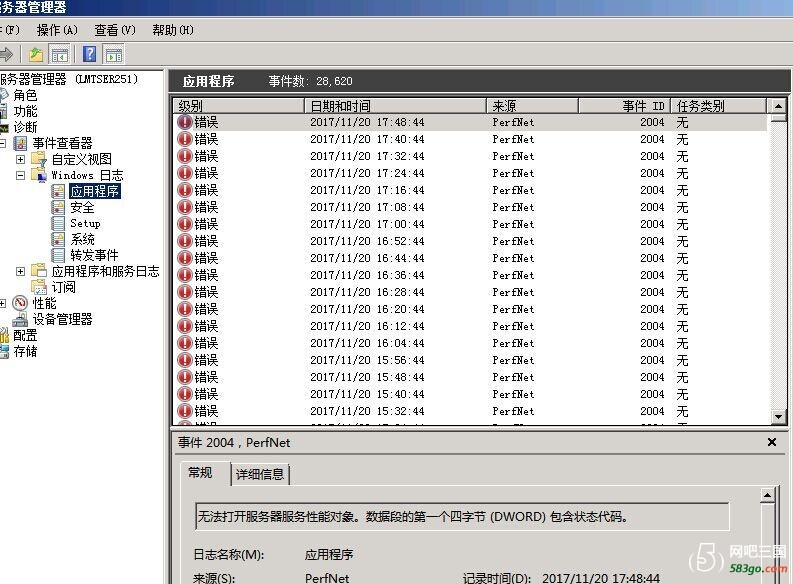Screen dimensions: 793x584
Task: Click the 设备管理器 icon
Action: point(20,319)
